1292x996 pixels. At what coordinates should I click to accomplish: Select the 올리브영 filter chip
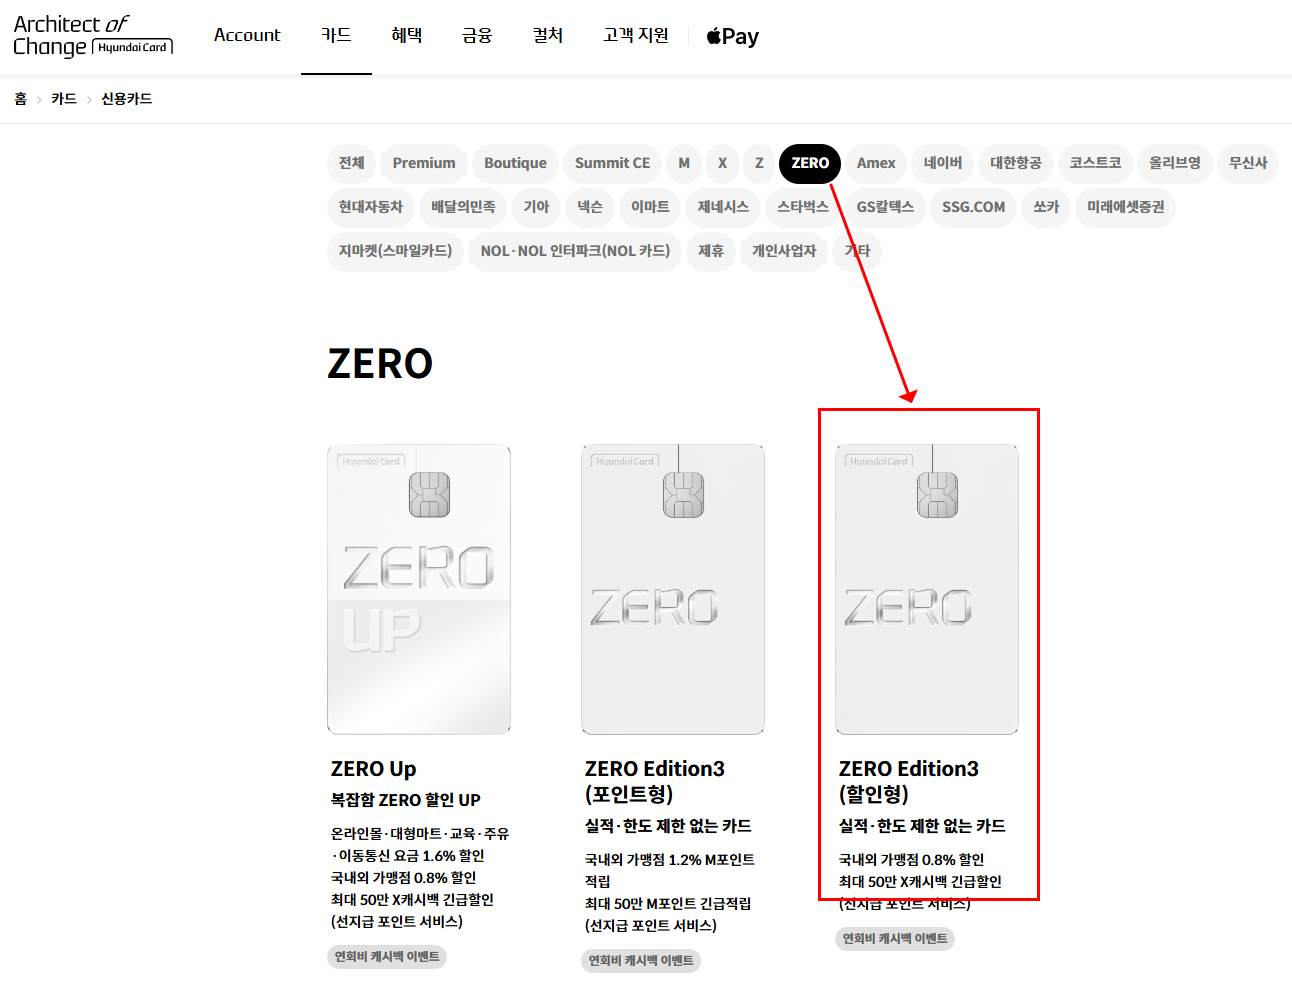[x=1175, y=163]
